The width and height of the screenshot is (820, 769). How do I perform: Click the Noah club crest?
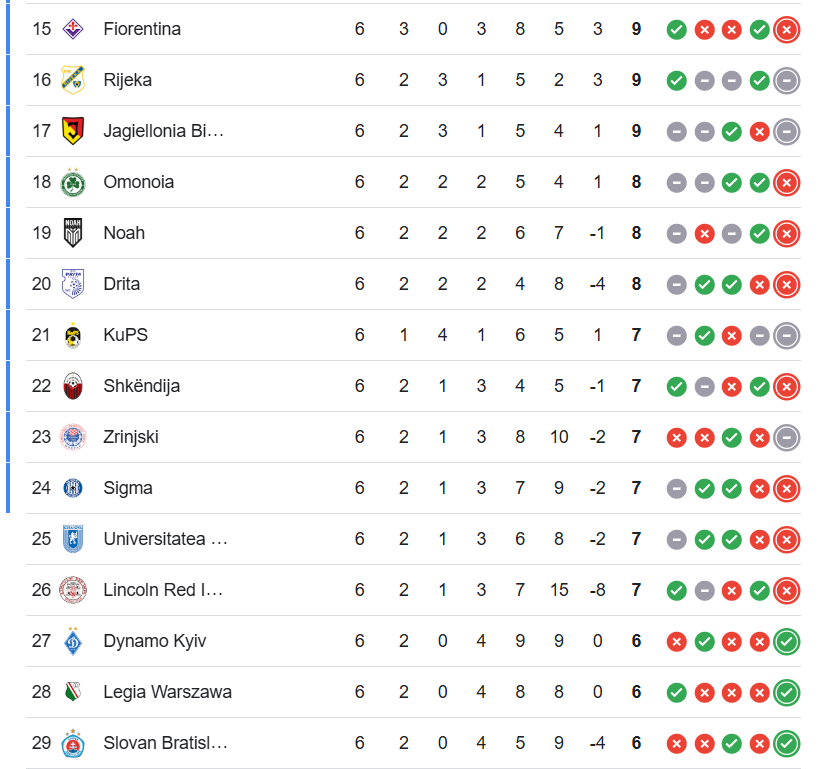[73, 233]
